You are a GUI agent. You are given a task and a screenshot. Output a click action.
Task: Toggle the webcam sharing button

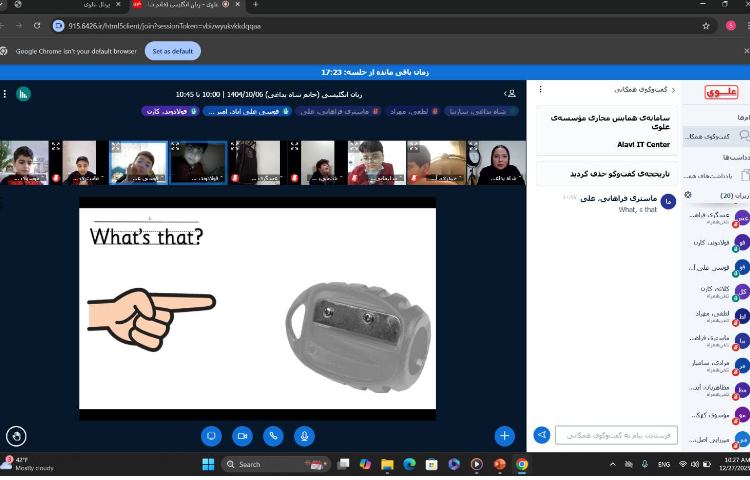coord(242,436)
